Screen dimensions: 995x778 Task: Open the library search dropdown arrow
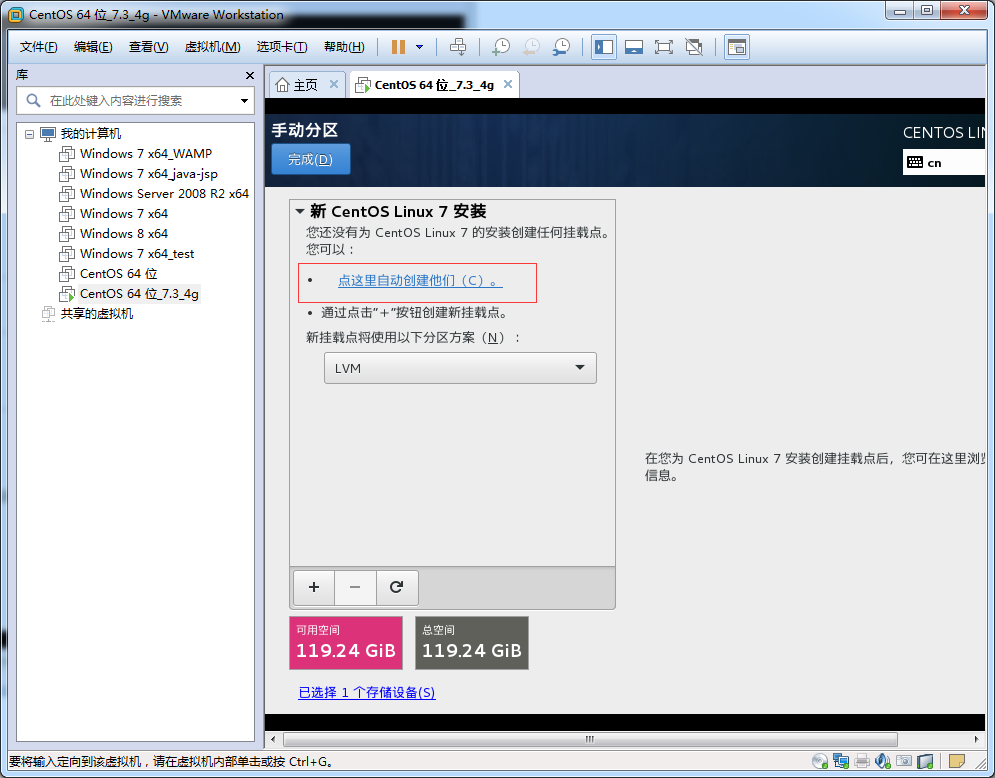(244, 101)
